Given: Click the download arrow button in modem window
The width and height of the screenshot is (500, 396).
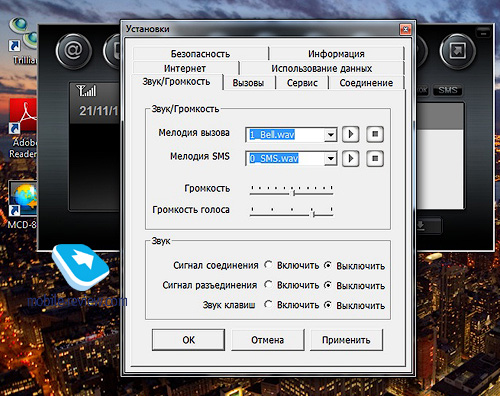Looking at the screenshot, I should [429, 226].
